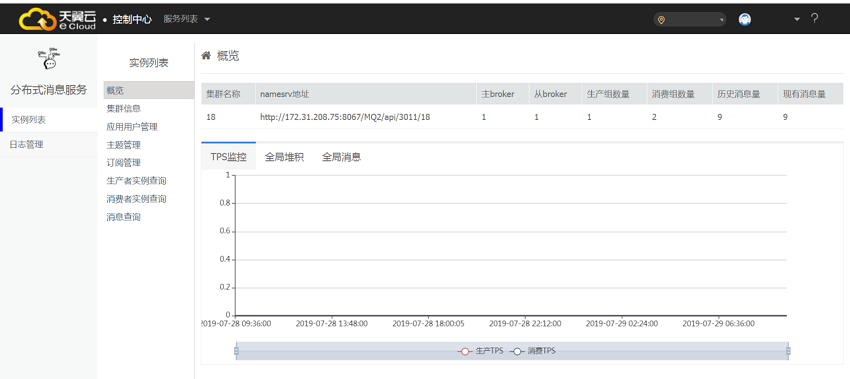
Task: Open the help question mark icon
Action: (814, 18)
